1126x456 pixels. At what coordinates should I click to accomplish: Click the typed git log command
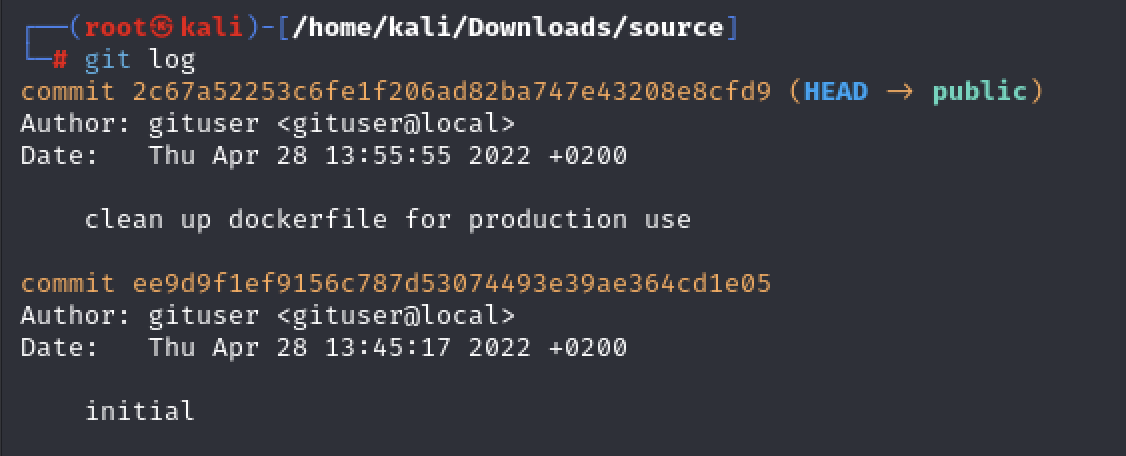coord(140,60)
